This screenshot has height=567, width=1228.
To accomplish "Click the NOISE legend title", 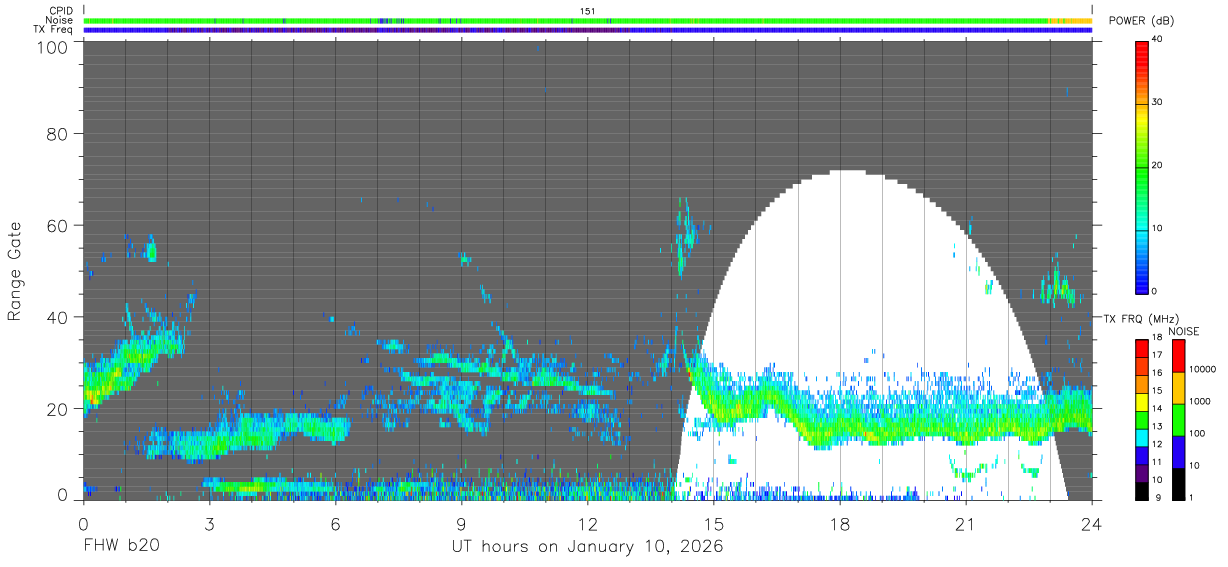I will tap(1184, 331).
